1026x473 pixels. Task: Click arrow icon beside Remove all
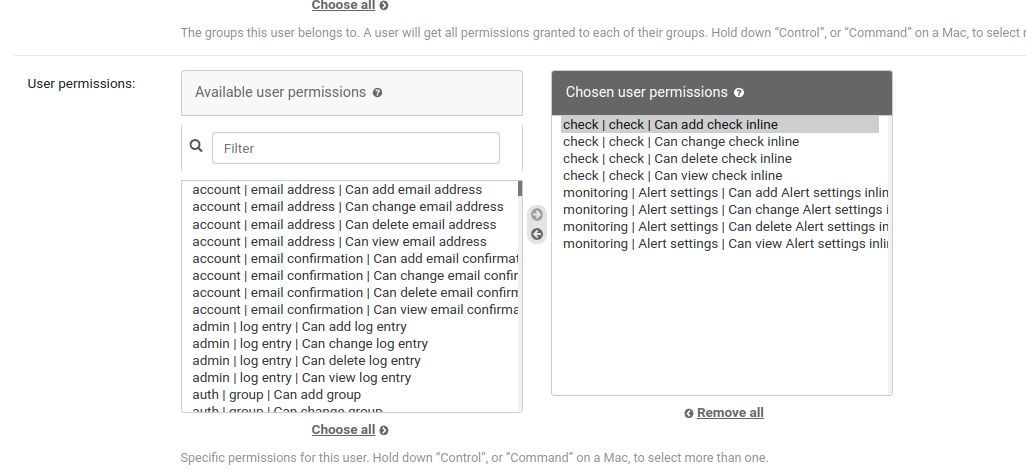[x=689, y=413]
